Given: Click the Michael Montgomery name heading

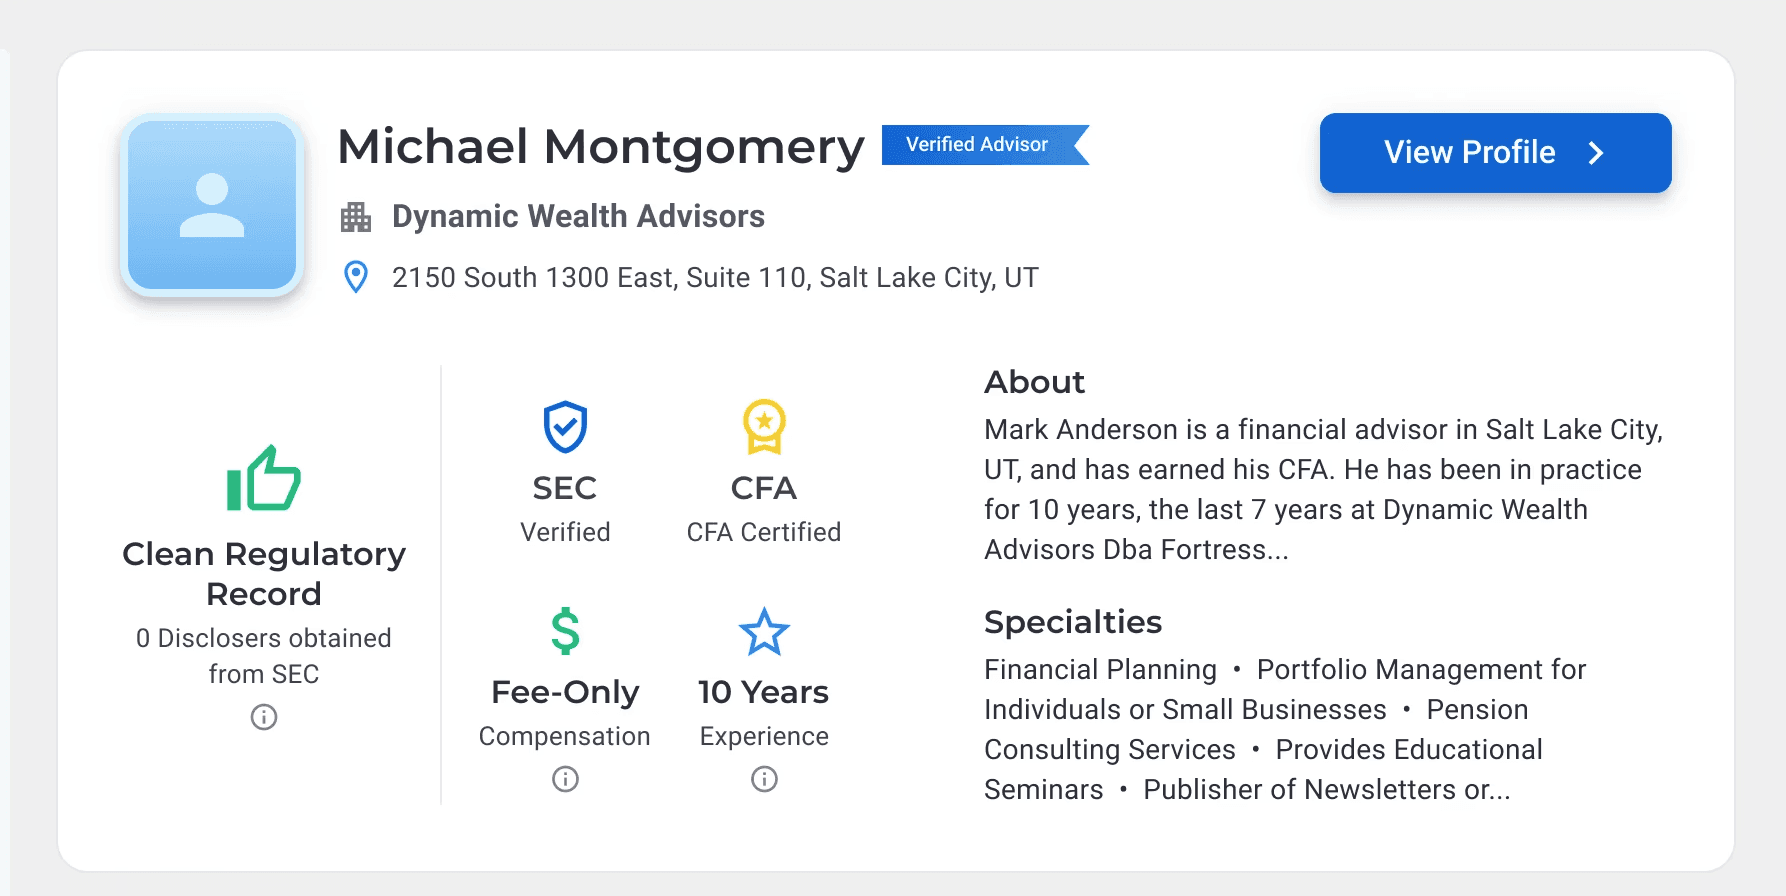Looking at the screenshot, I should pos(600,147).
